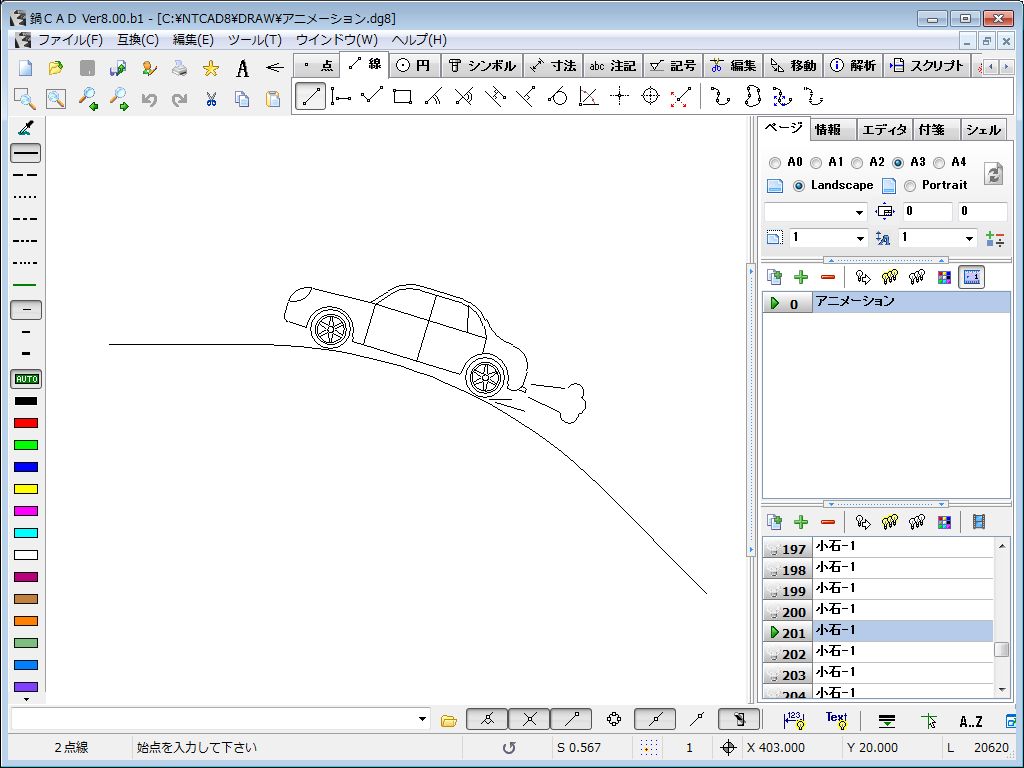Screen dimensions: 1024x768
Task: Click the paste clipboard icon
Action: point(273,99)
